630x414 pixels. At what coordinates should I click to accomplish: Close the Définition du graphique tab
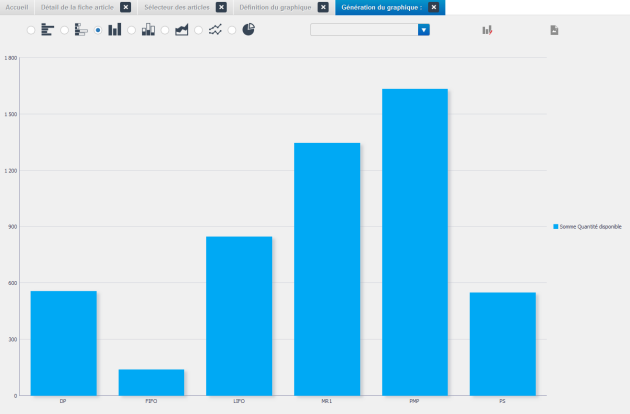click(x=324, y=7)
